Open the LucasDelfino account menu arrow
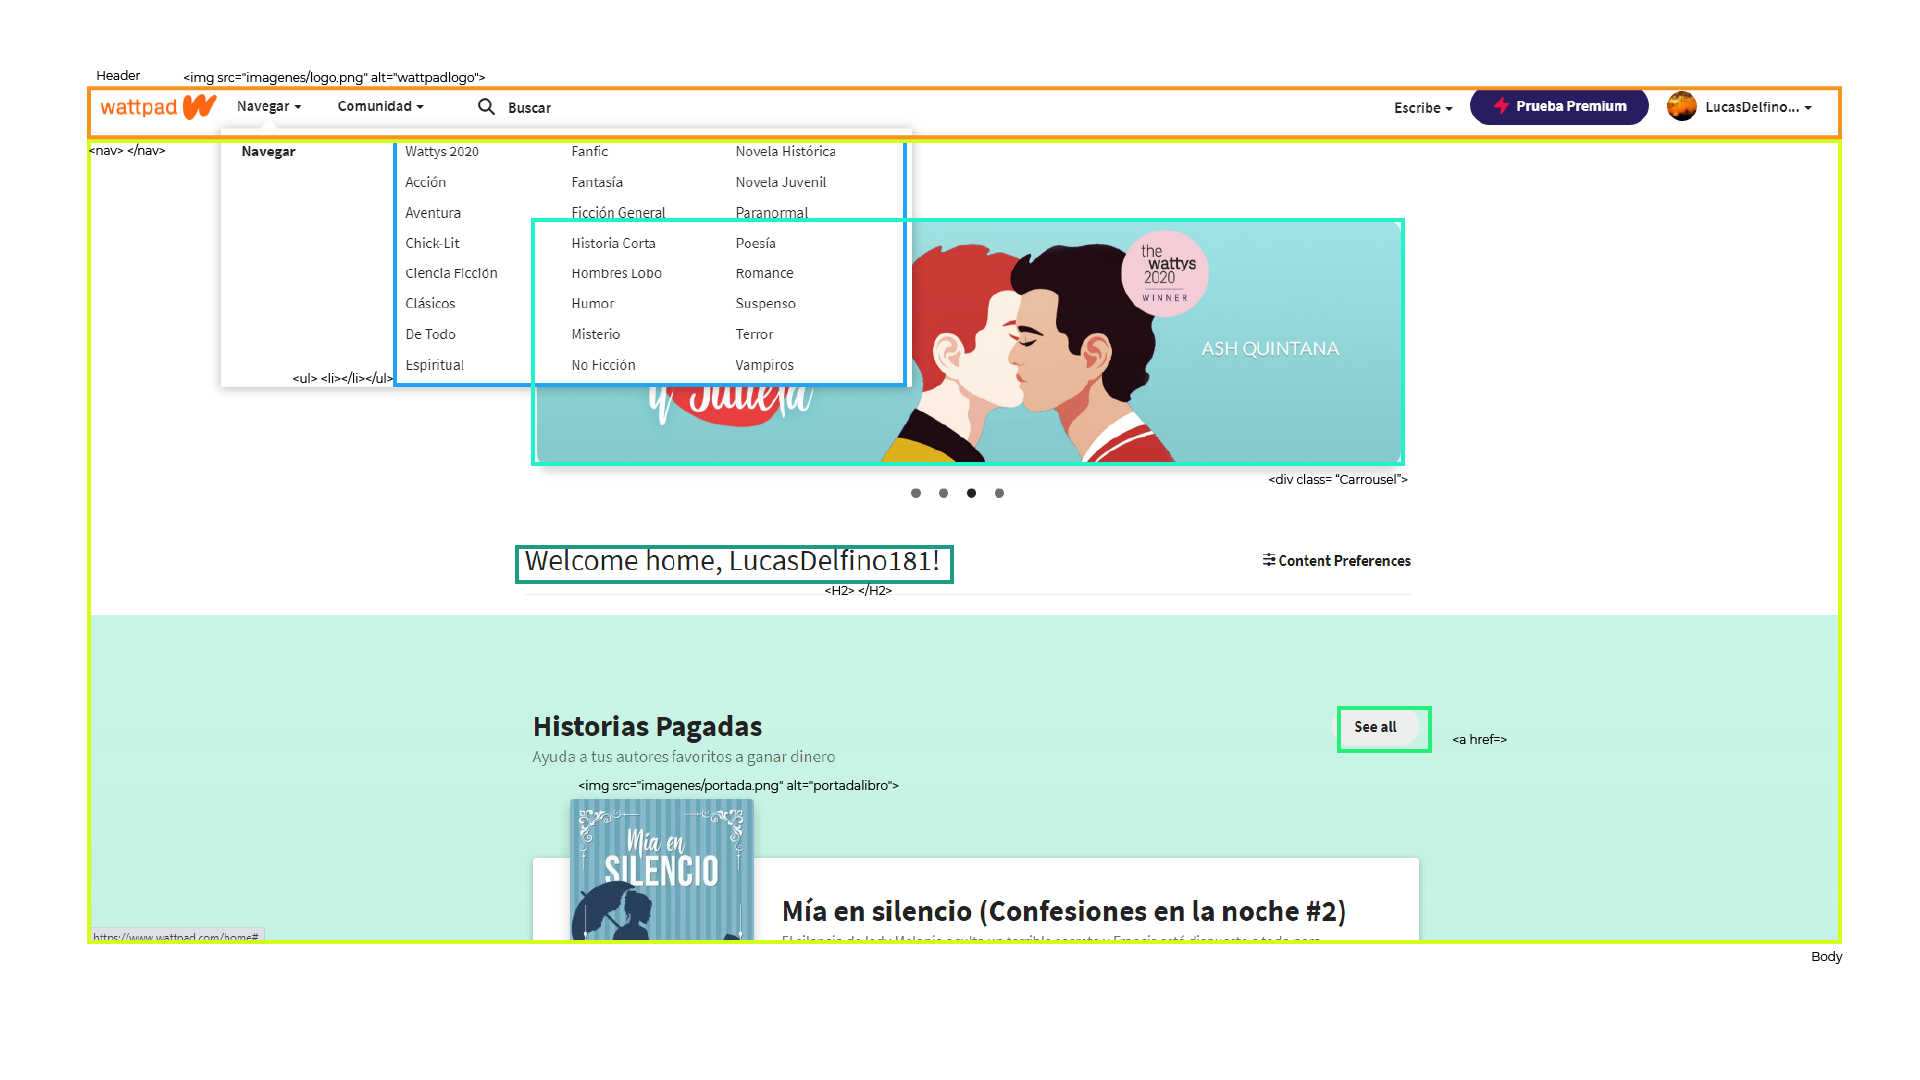Image resolution: width=1920 pixels, height=1080 pixels. pyautogui.click(x=1808, y=108)
